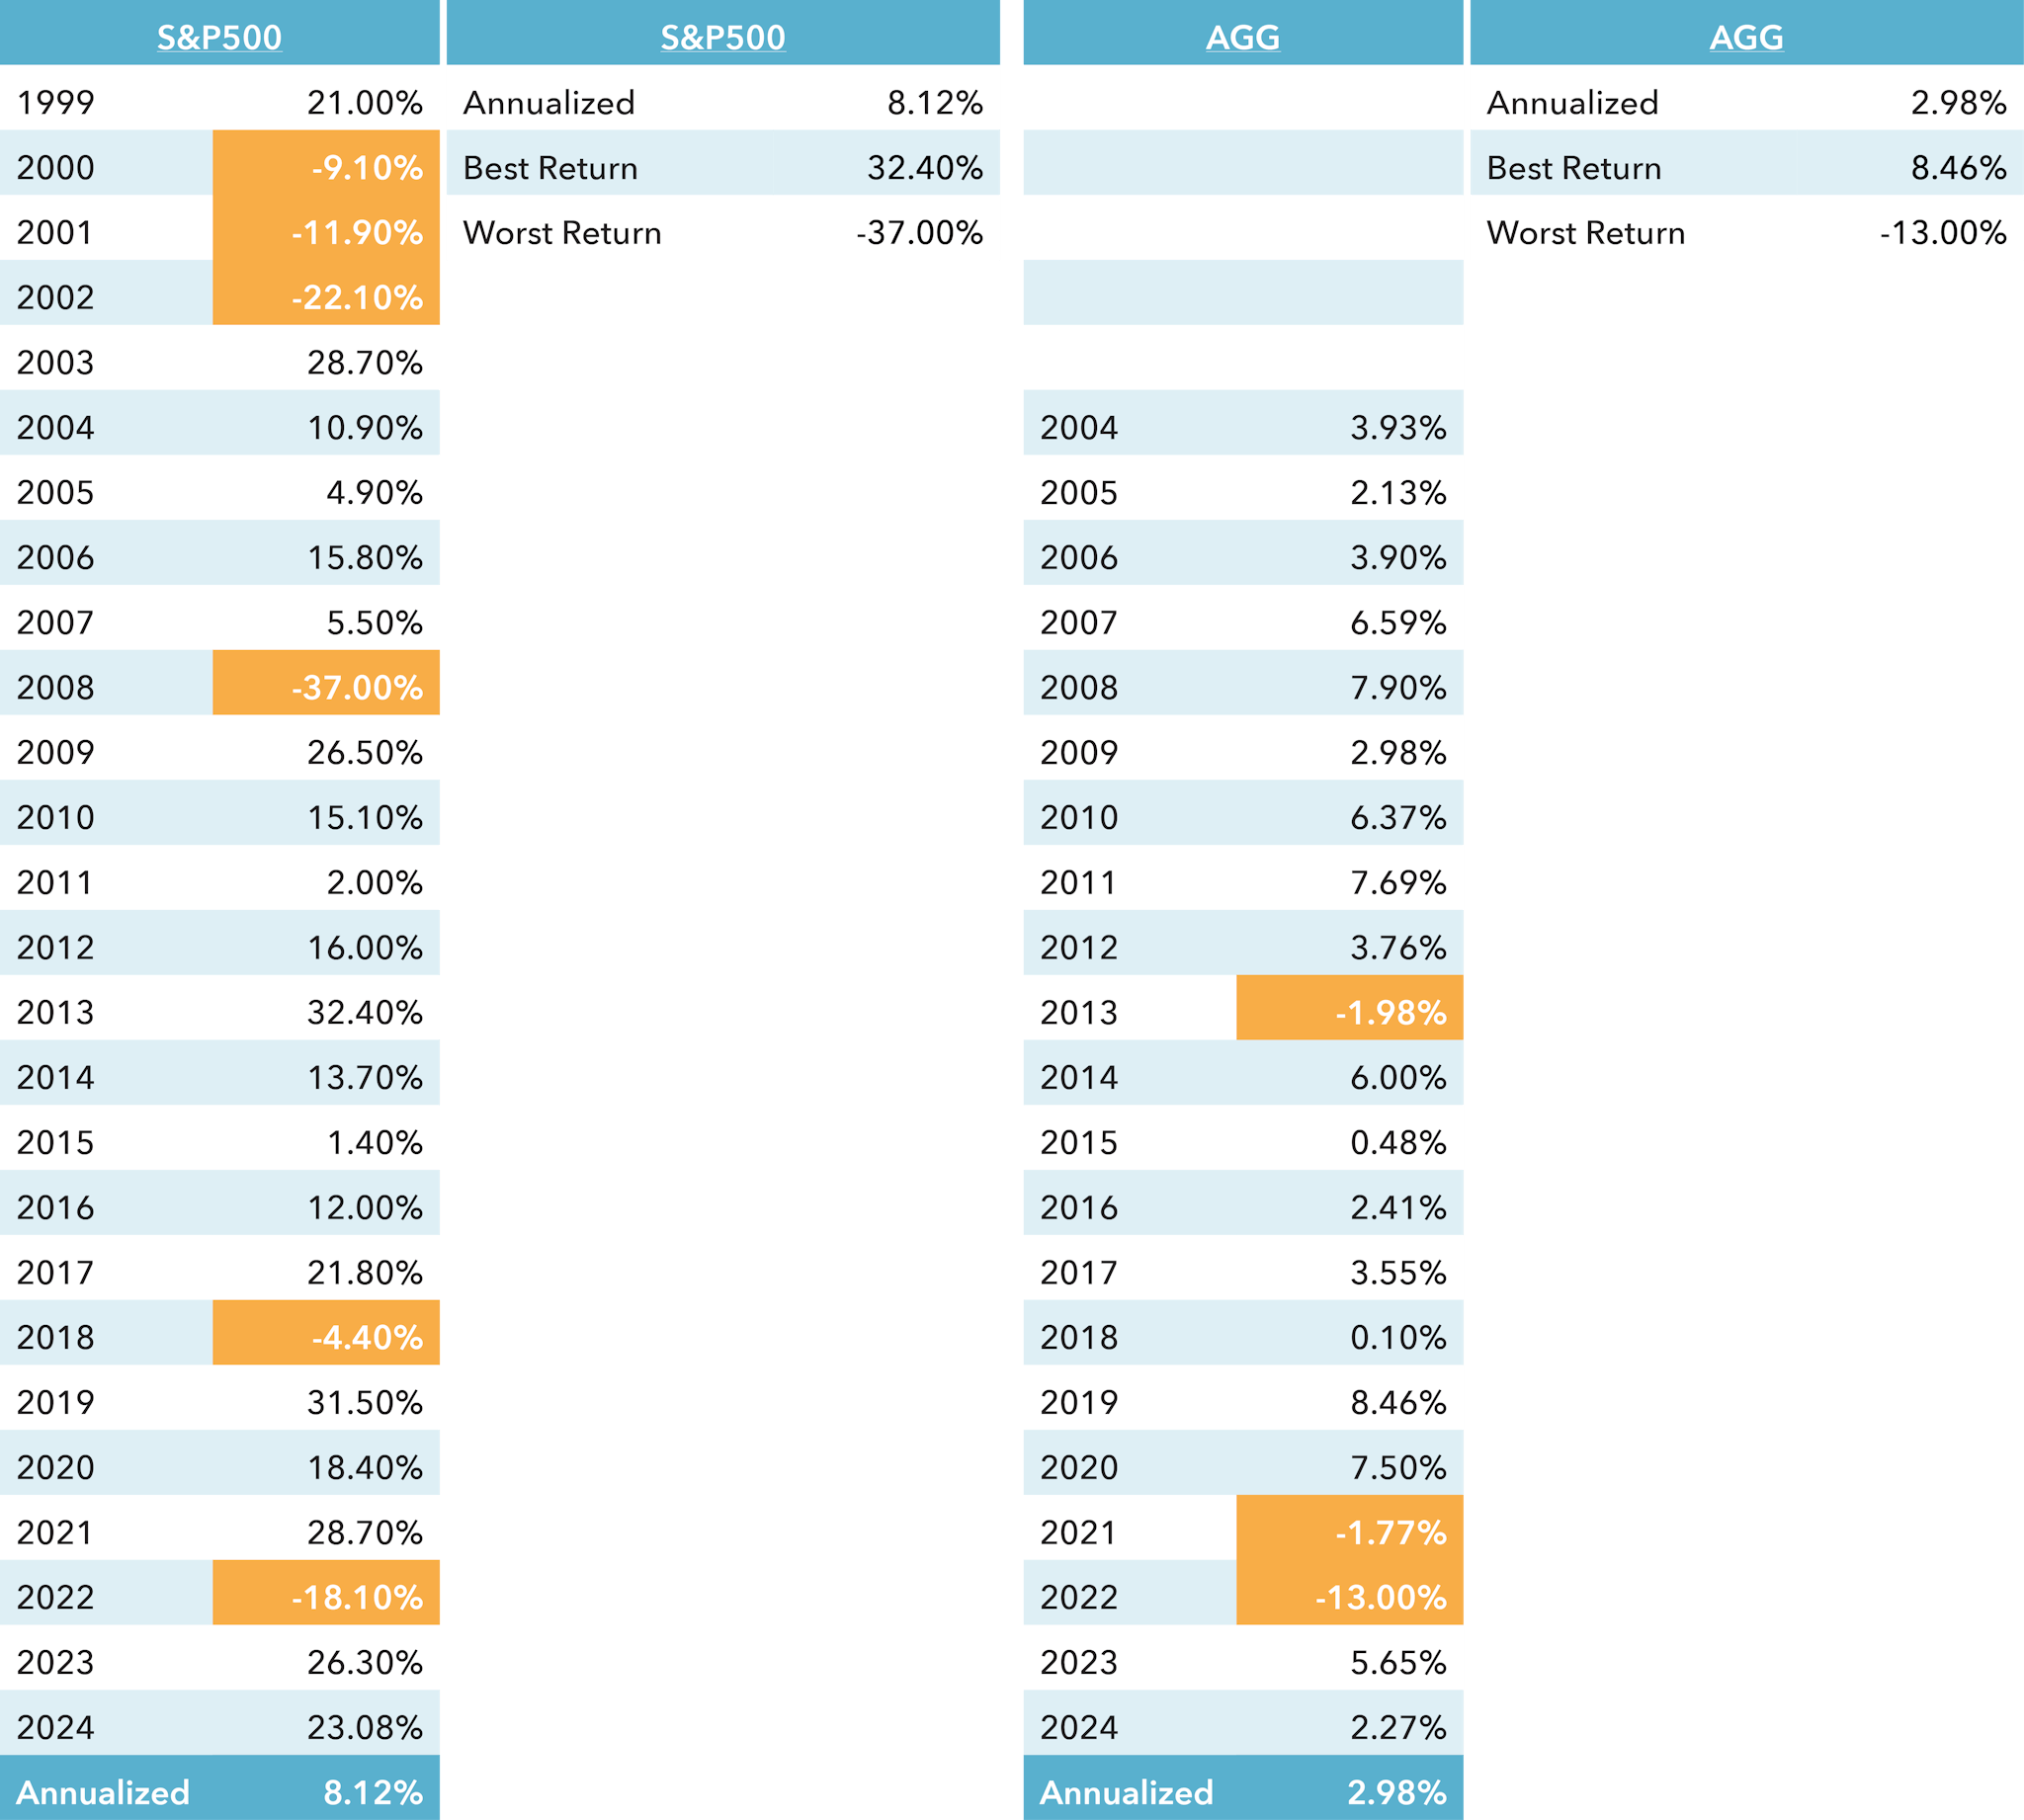Select AGG 2024 return 2.27%
Screen dimensions: 2024x1820
pyautogui.click(x=1398, y=1728)
